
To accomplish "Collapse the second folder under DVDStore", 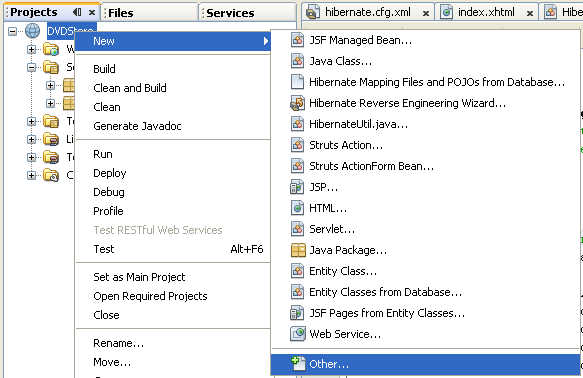I will tap(32, 67).
